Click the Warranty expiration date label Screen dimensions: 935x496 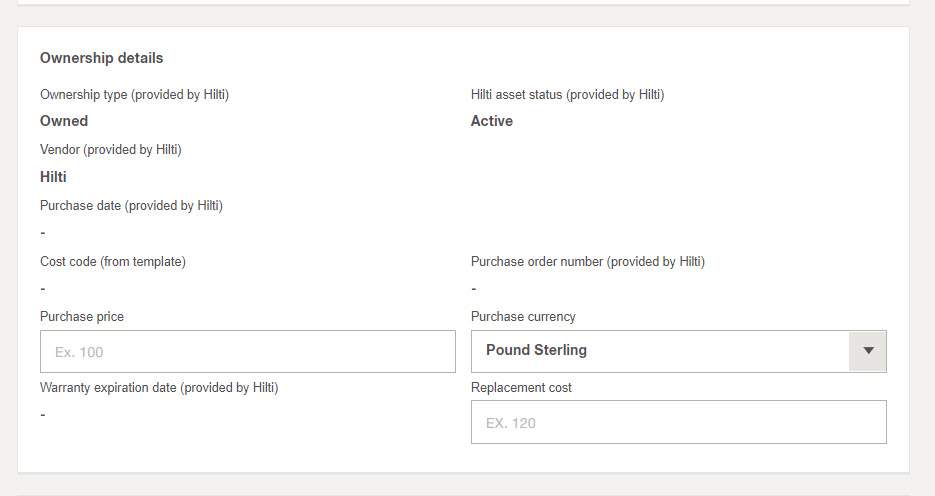point(159,387)
